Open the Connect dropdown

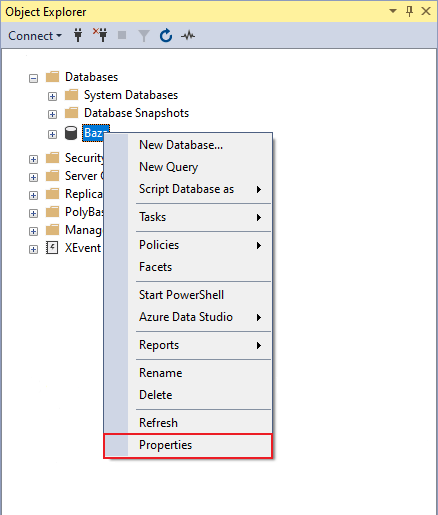click(x=35, y=36)
